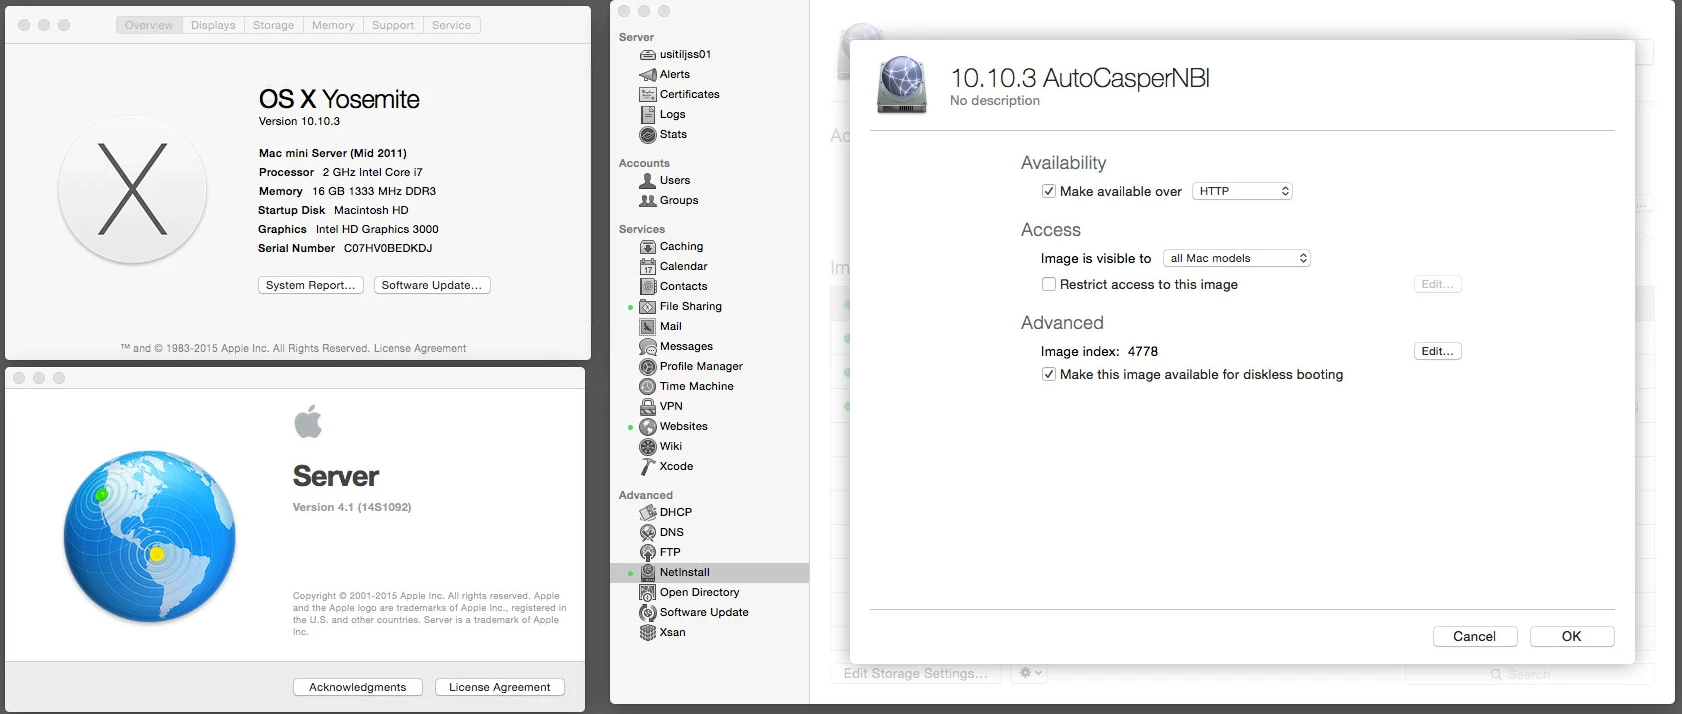Click the 10.10.3 AutoCasperNBI title text
The height and width of the screenshot is (714, 1682).
[1080, 78]
